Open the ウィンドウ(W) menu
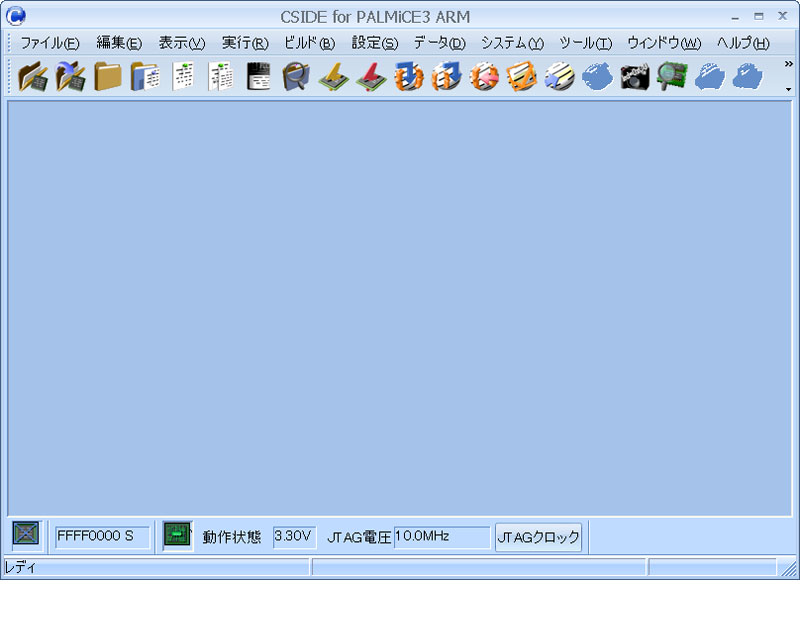 664,43
